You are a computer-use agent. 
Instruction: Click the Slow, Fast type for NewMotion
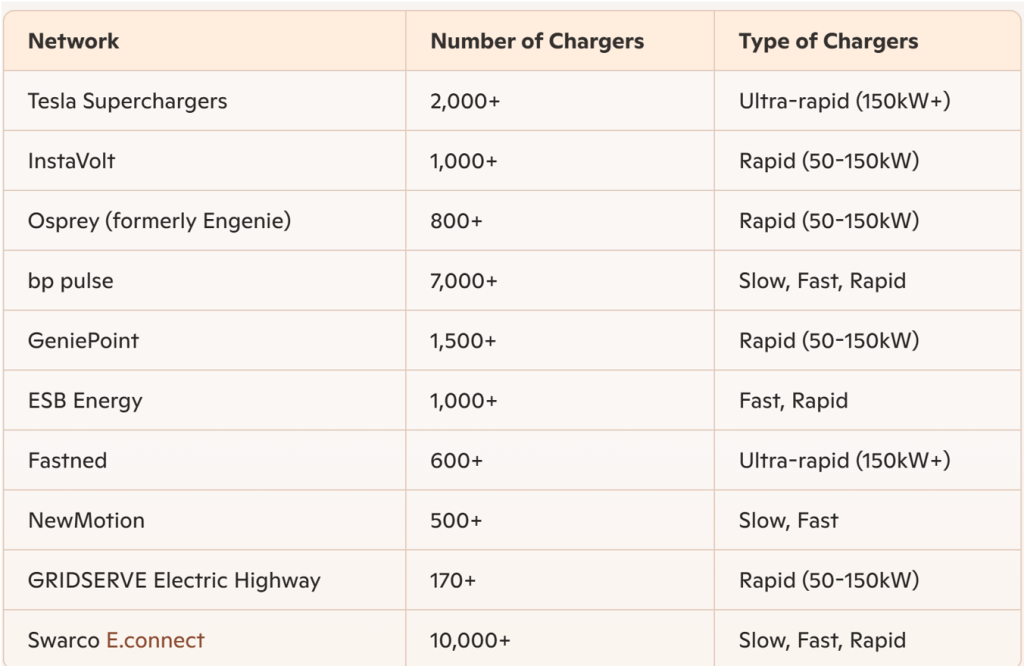pos(788,520)
